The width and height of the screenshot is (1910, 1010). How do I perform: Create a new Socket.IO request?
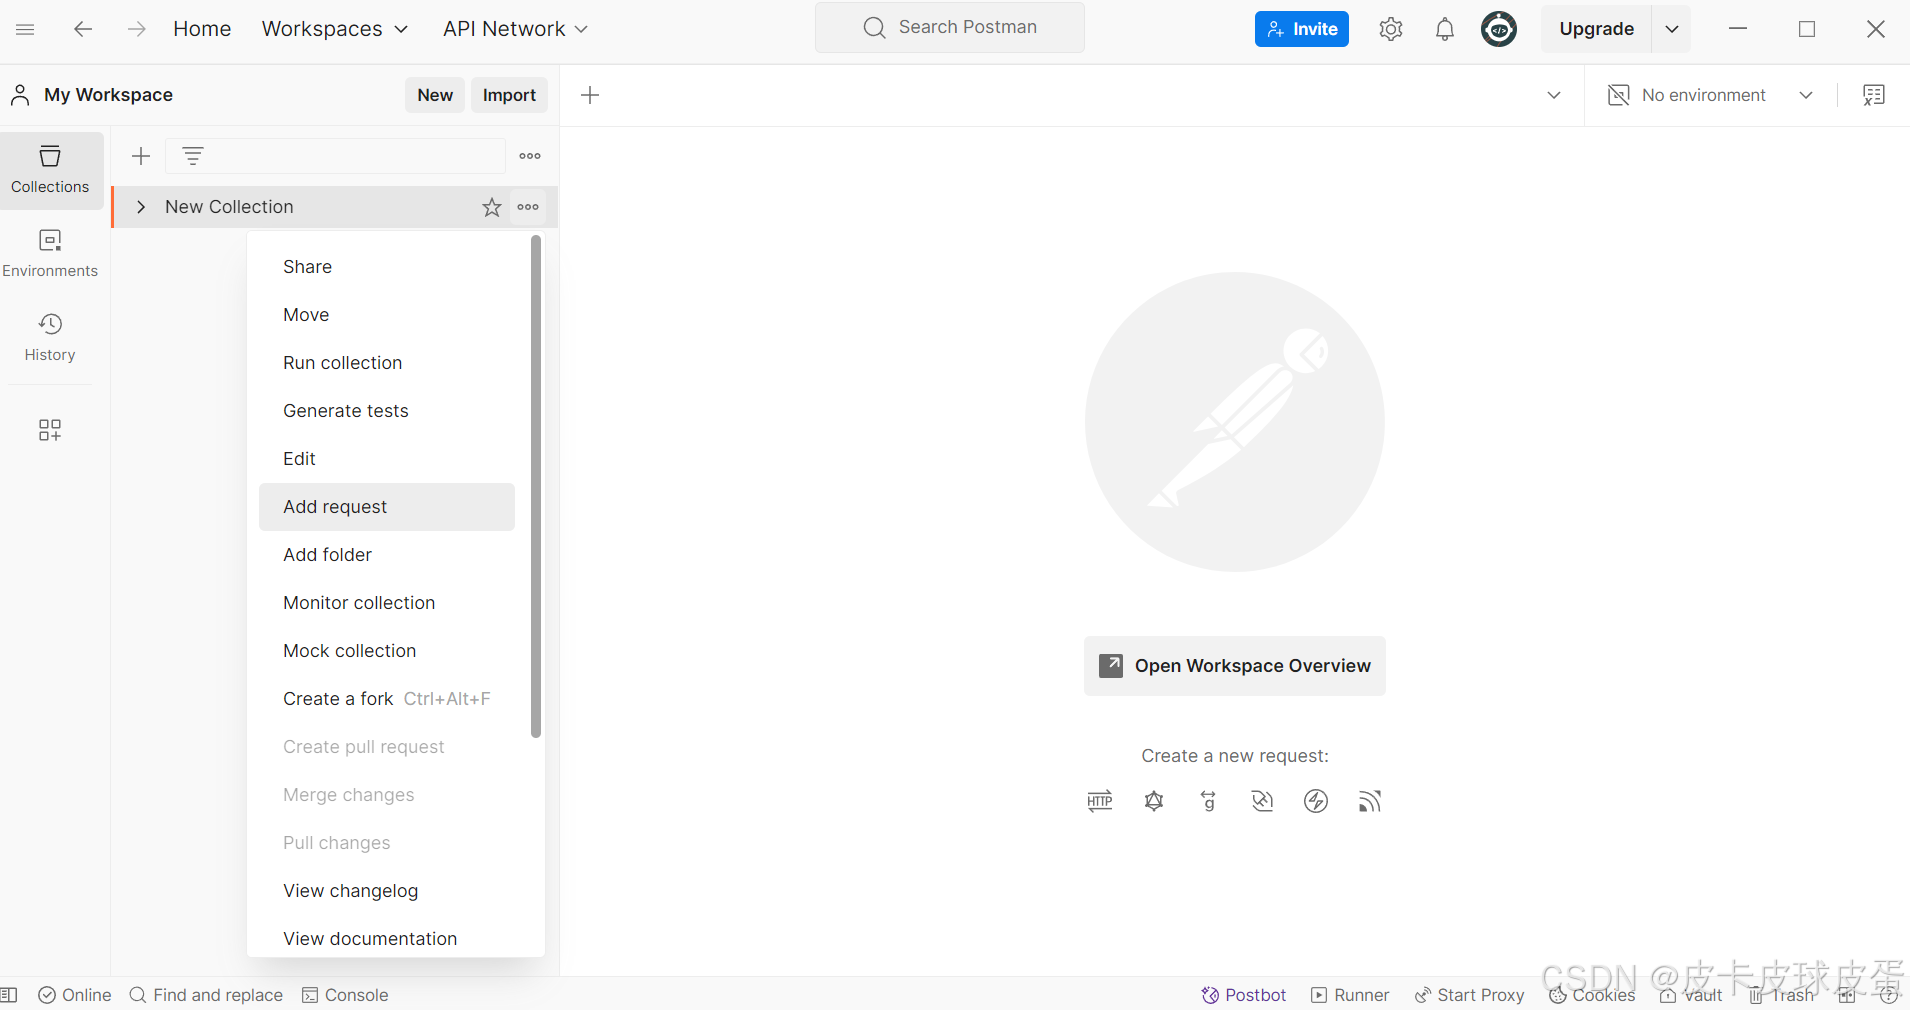tap(1316, 801)
